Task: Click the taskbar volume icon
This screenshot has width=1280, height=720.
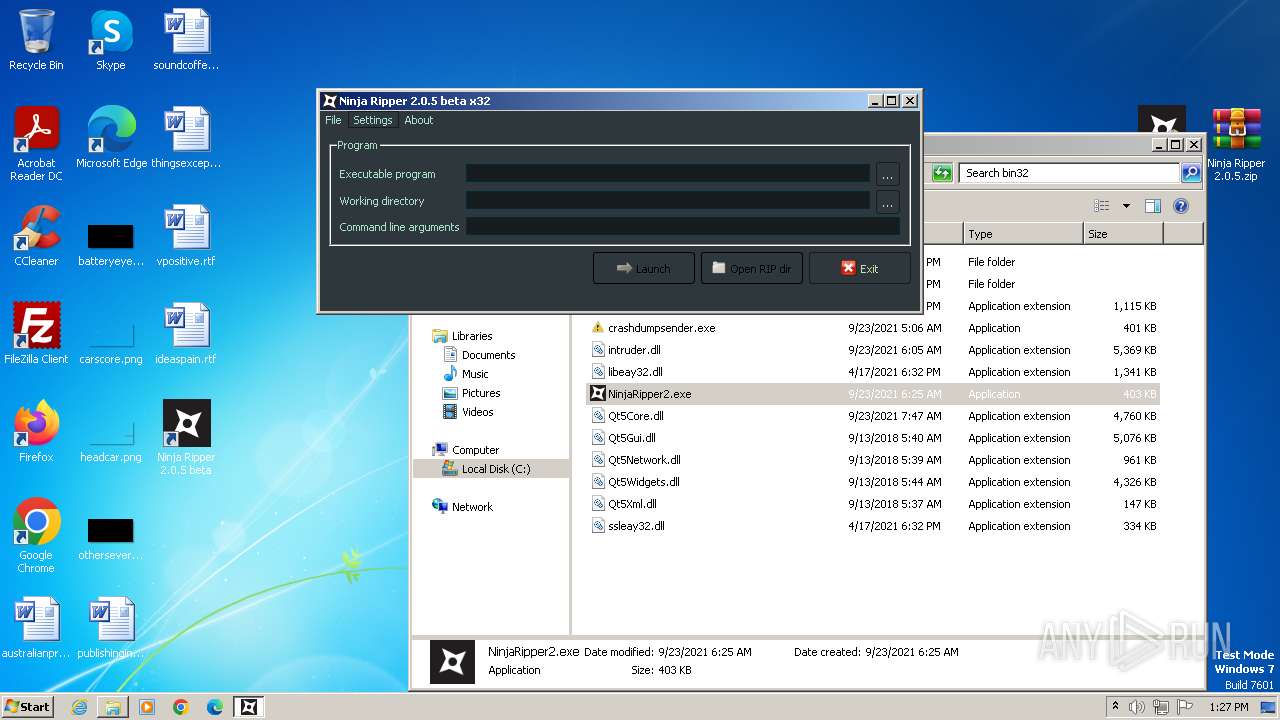Action: pos(1137,707)
